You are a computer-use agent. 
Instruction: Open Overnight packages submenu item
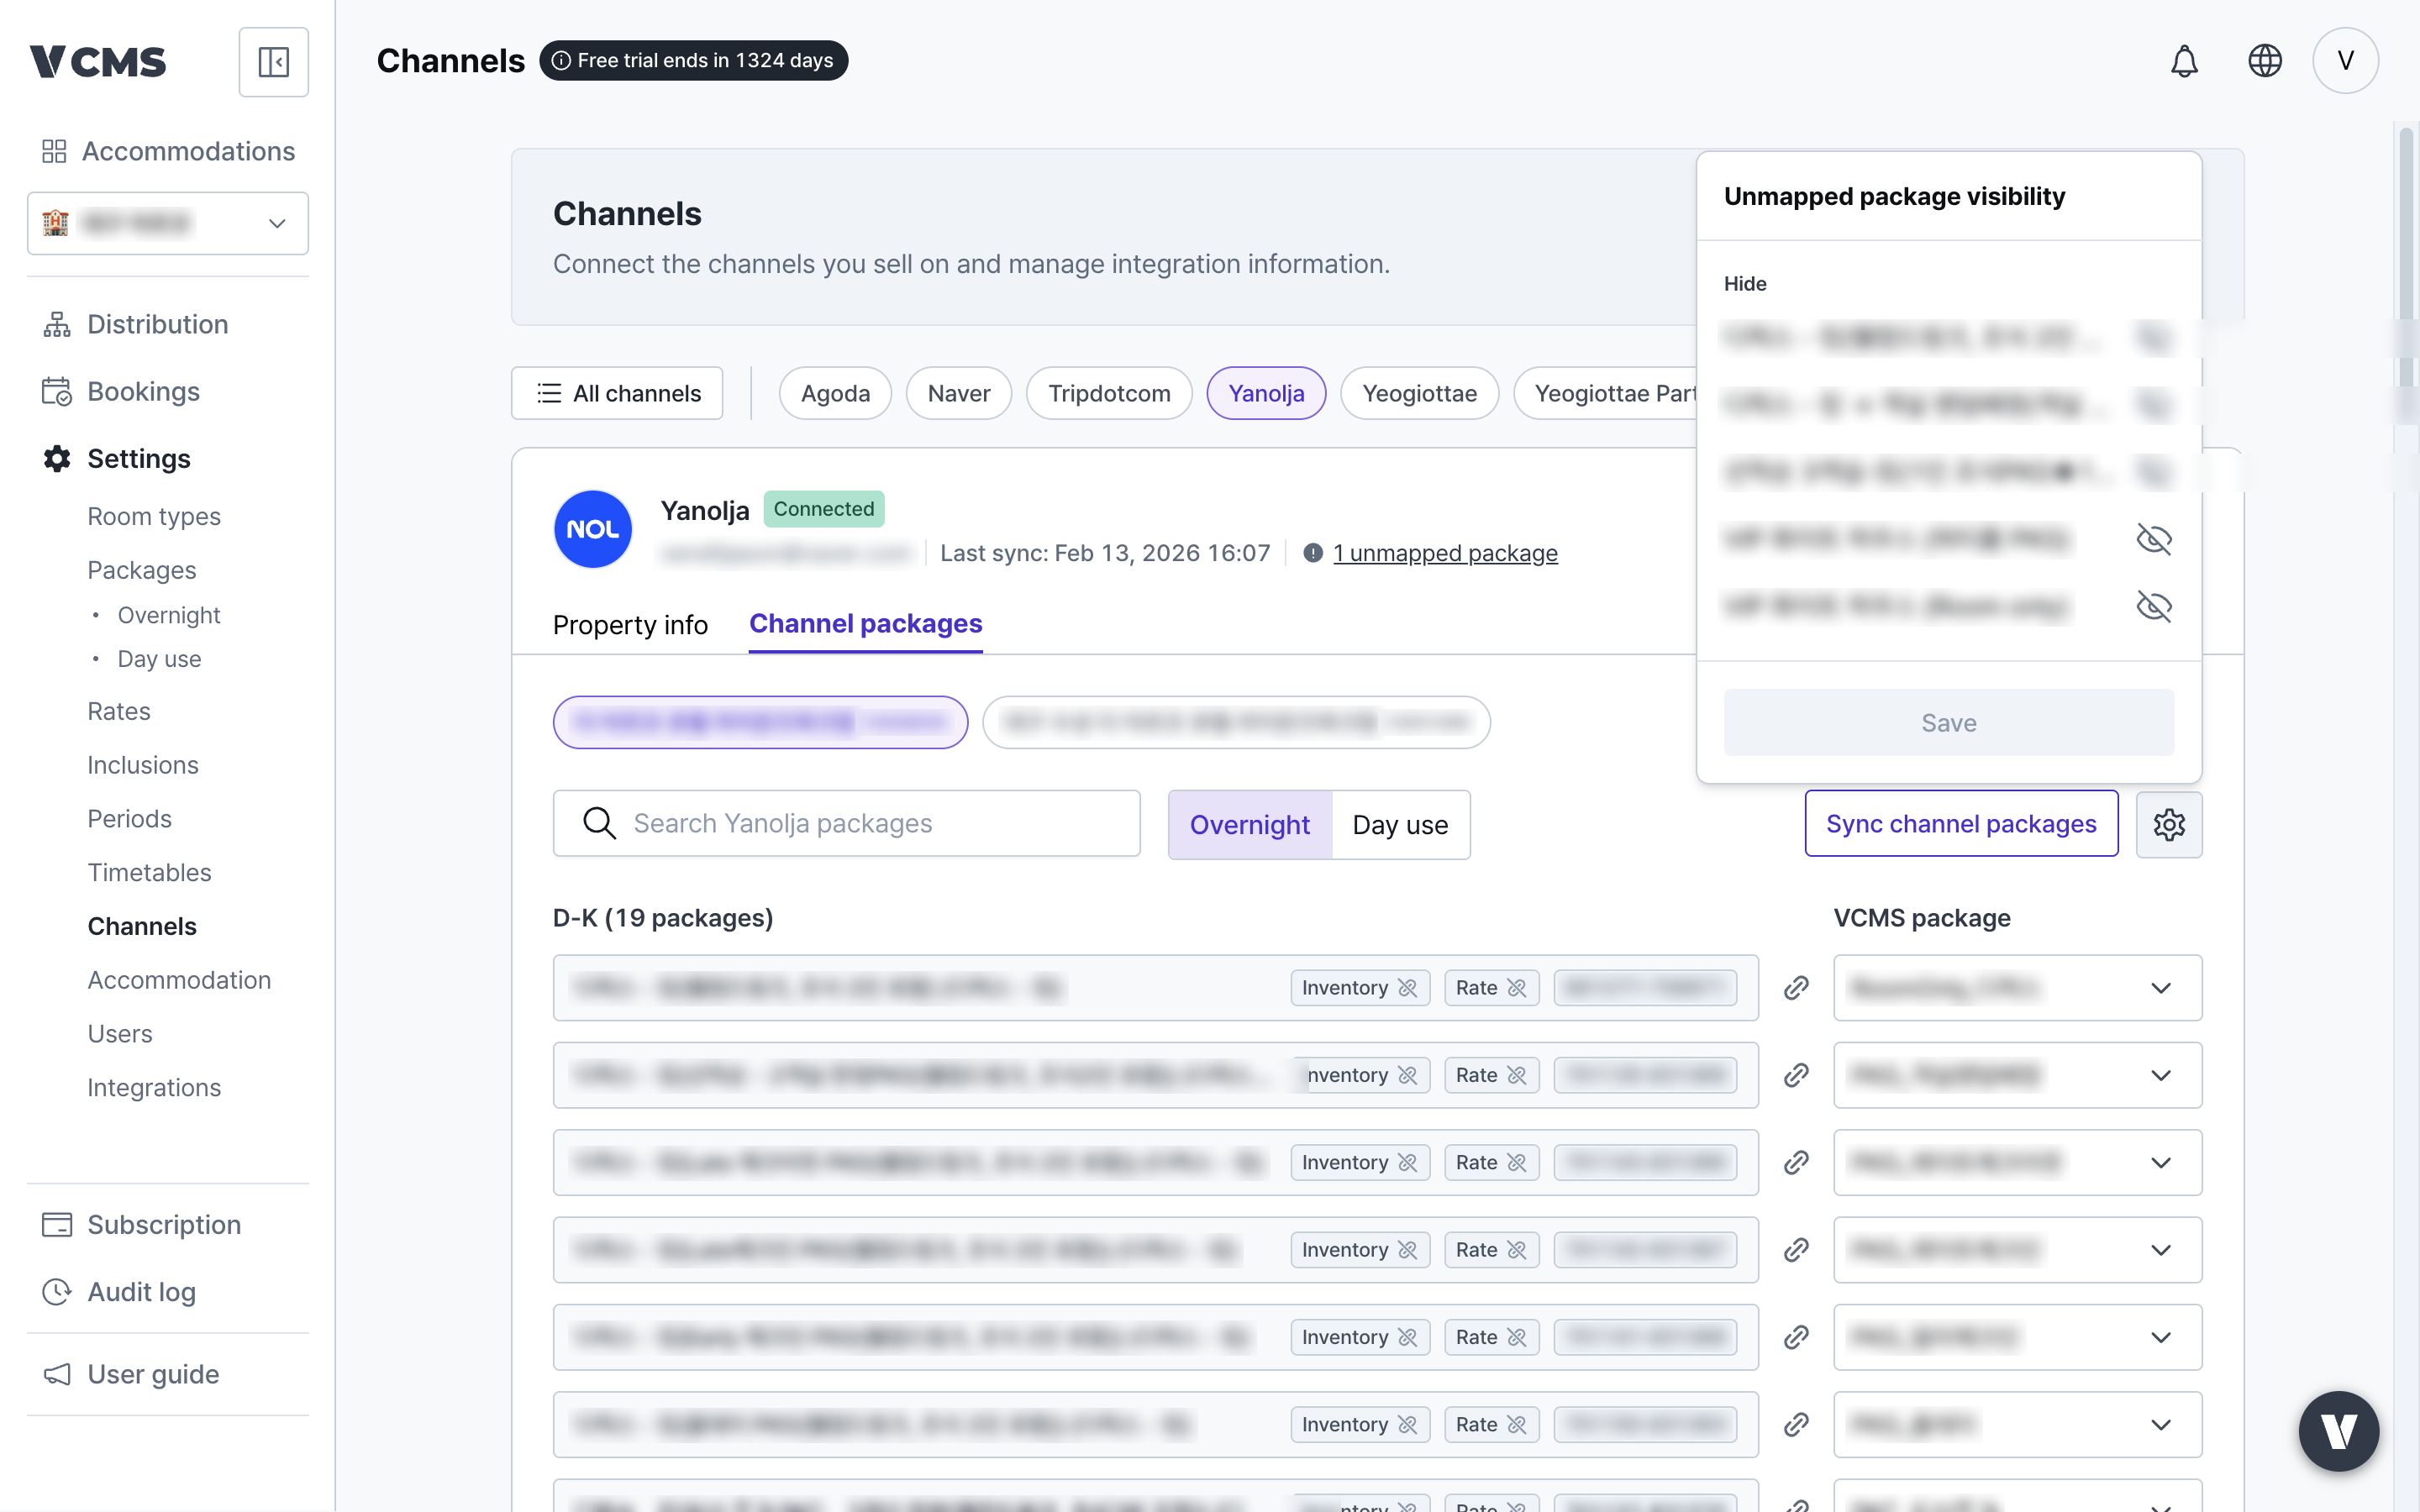(169, 615)
